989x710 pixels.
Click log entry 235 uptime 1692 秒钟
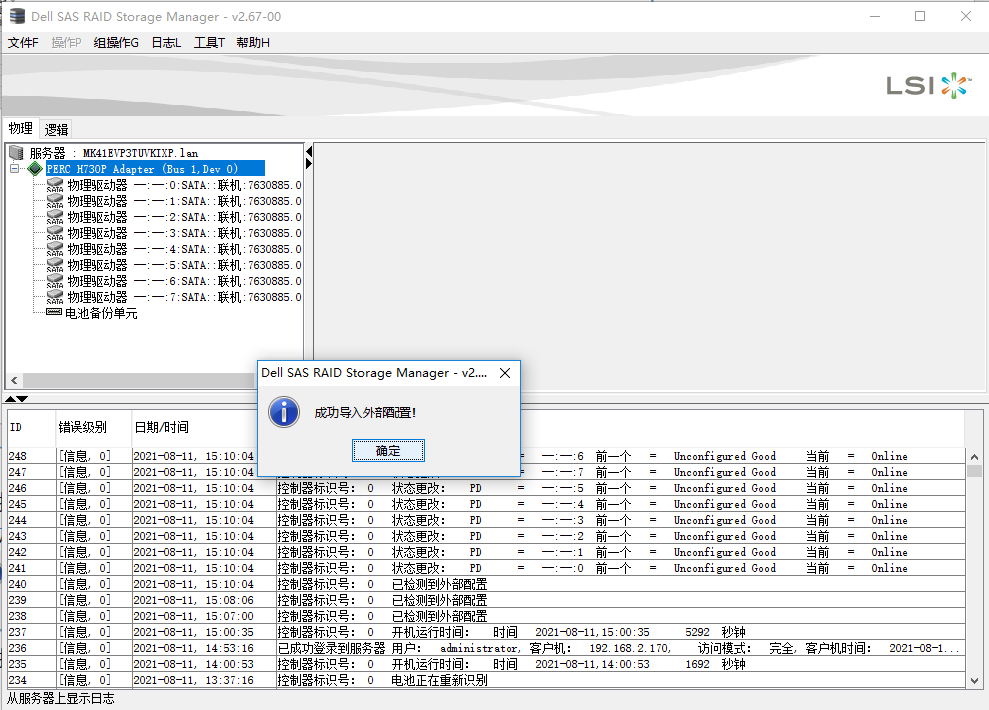coord(715,664)
